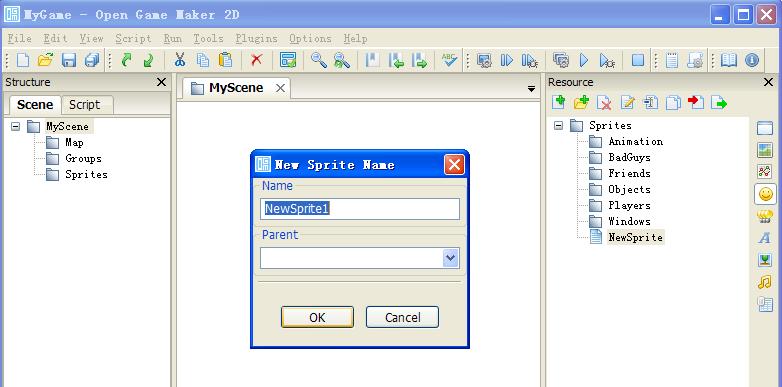Switch to the Scene tab in Structure panel
Image resolution: width=782 pixels, height=387 pixels.
coord(35,105)
